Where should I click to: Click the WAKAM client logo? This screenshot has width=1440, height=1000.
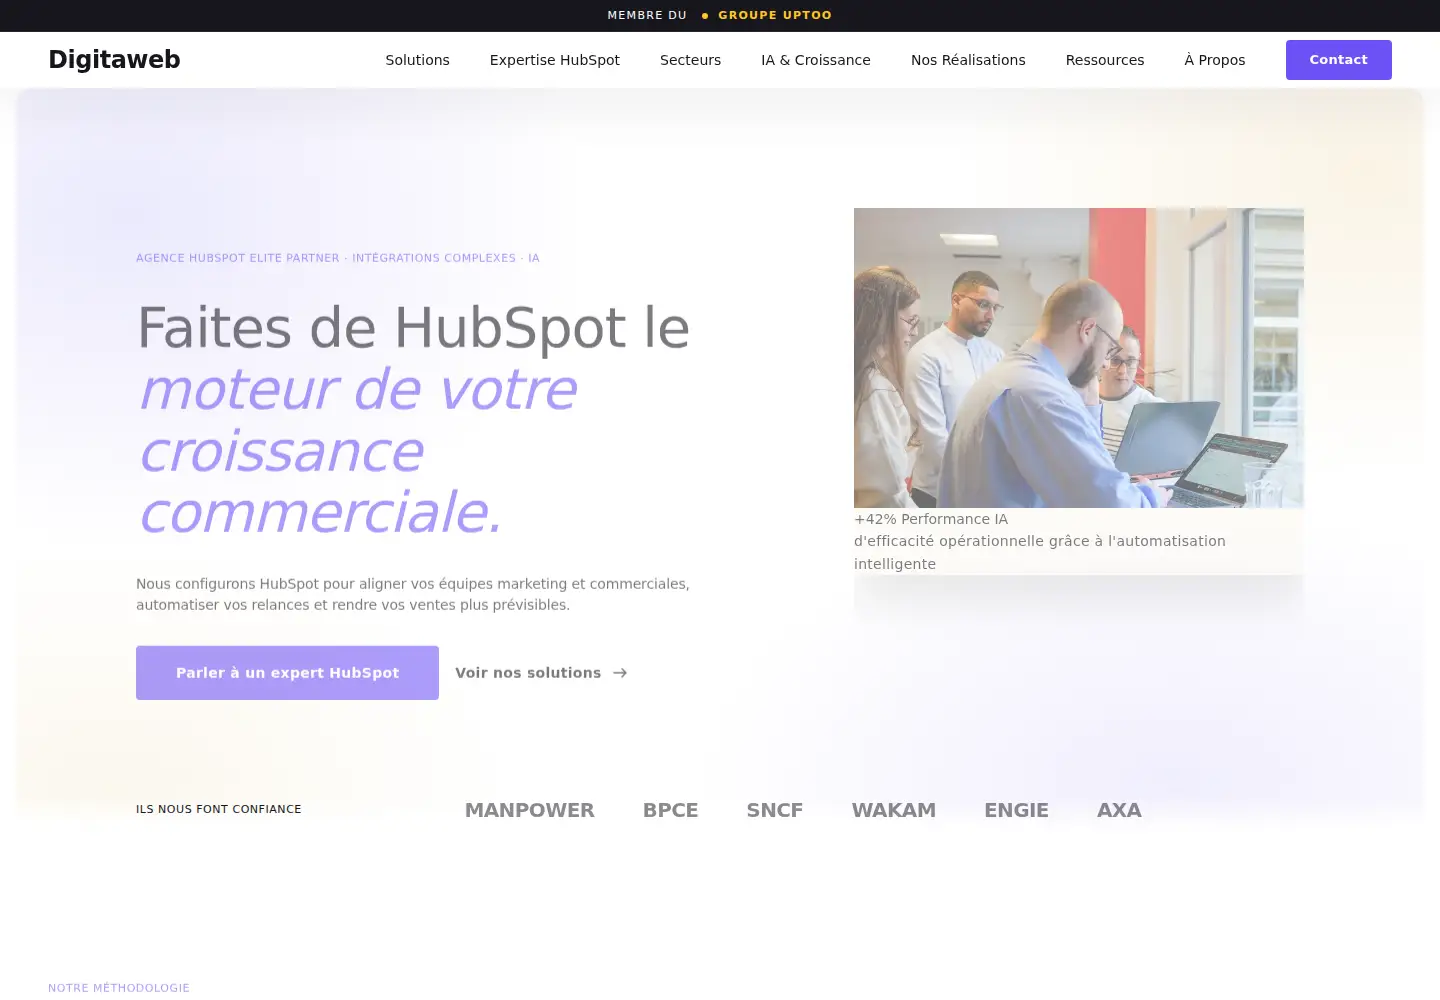[893, 810]
